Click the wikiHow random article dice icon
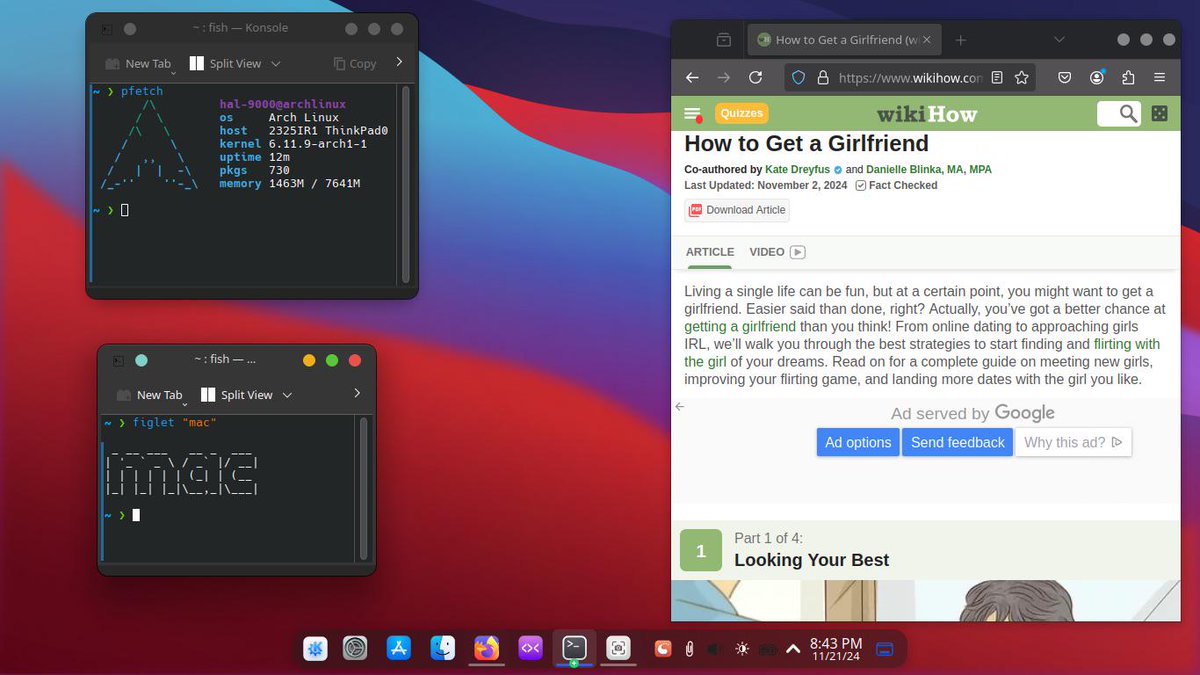The image size is (1200, 675). click(x=1159, y=114)
